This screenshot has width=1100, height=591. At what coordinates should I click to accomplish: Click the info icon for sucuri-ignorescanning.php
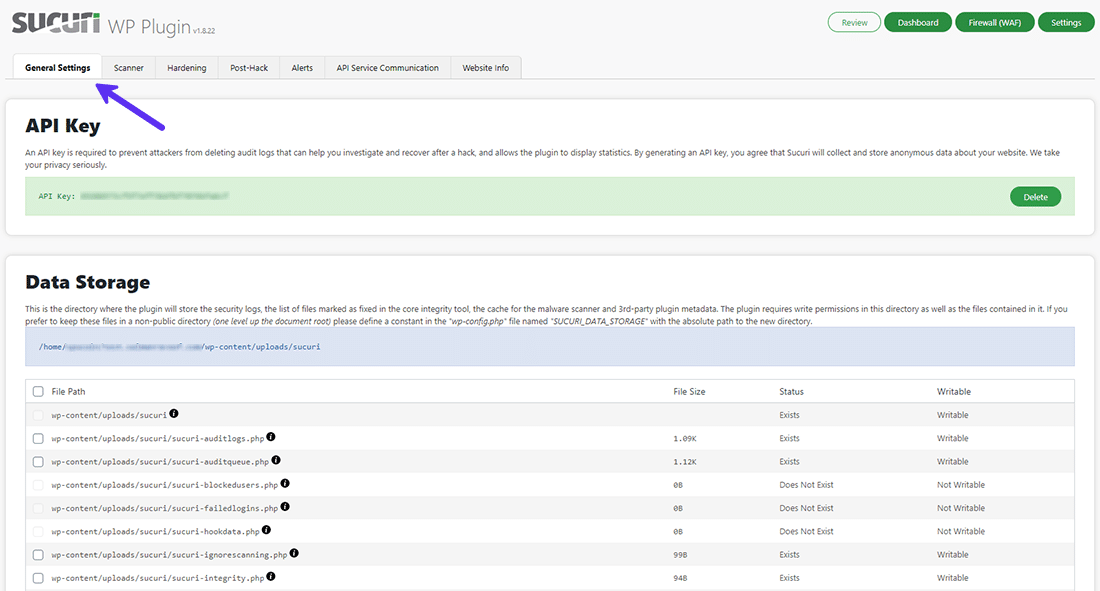tap(294, 554)
